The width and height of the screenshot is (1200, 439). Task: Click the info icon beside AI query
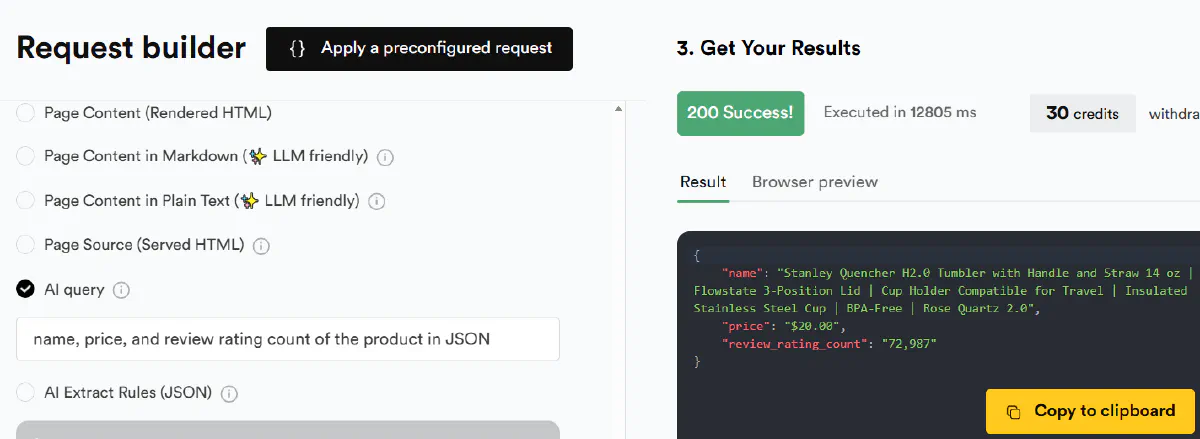(x=121, y=290)
